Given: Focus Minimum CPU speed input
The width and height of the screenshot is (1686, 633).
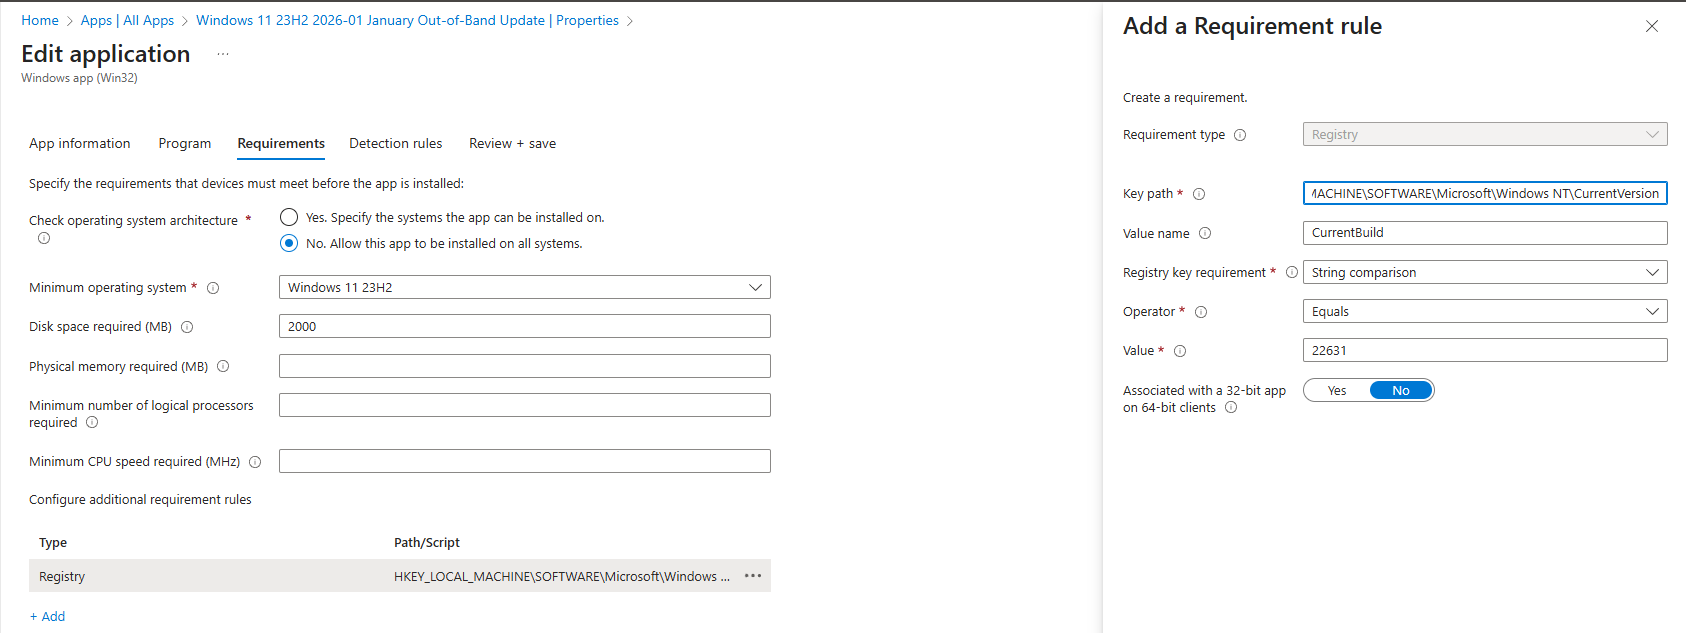Looking at the screenshot, I should [525, 461].
